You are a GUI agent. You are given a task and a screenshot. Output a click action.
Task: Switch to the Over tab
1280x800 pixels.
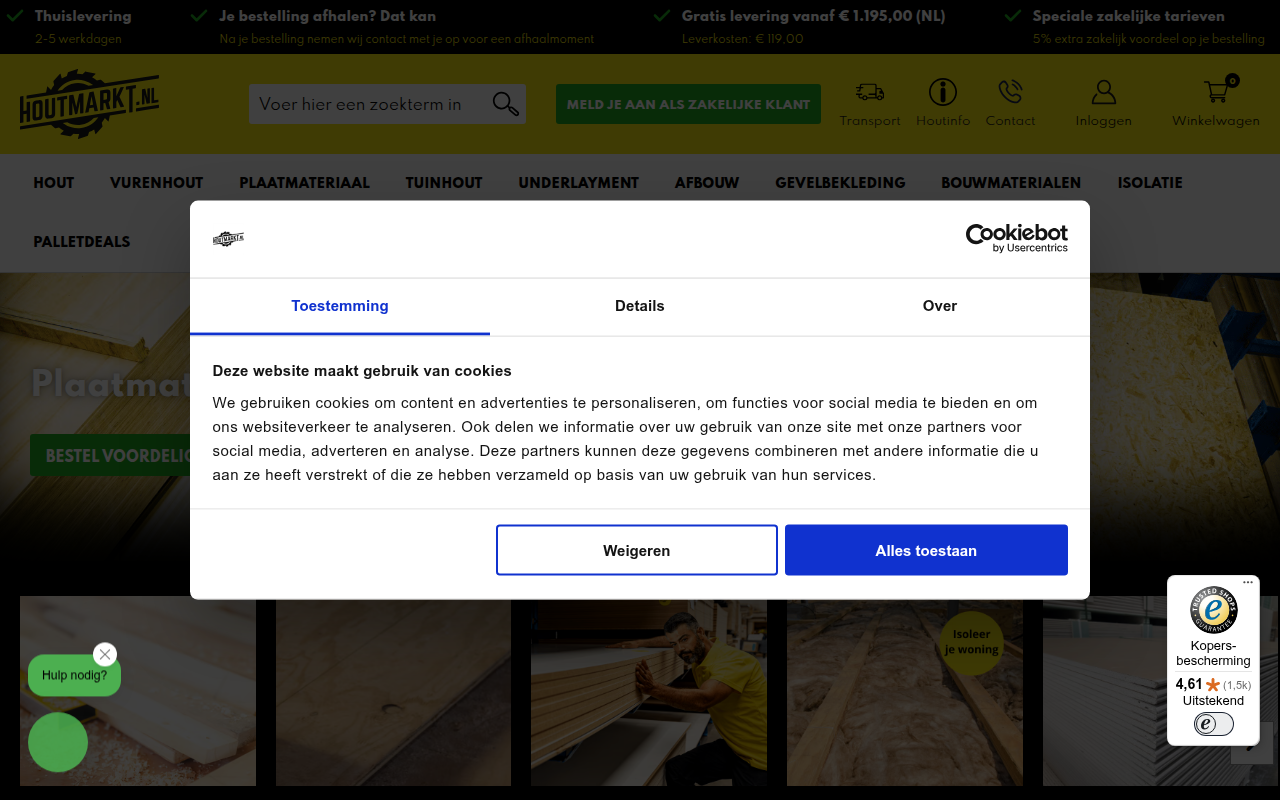940,306
